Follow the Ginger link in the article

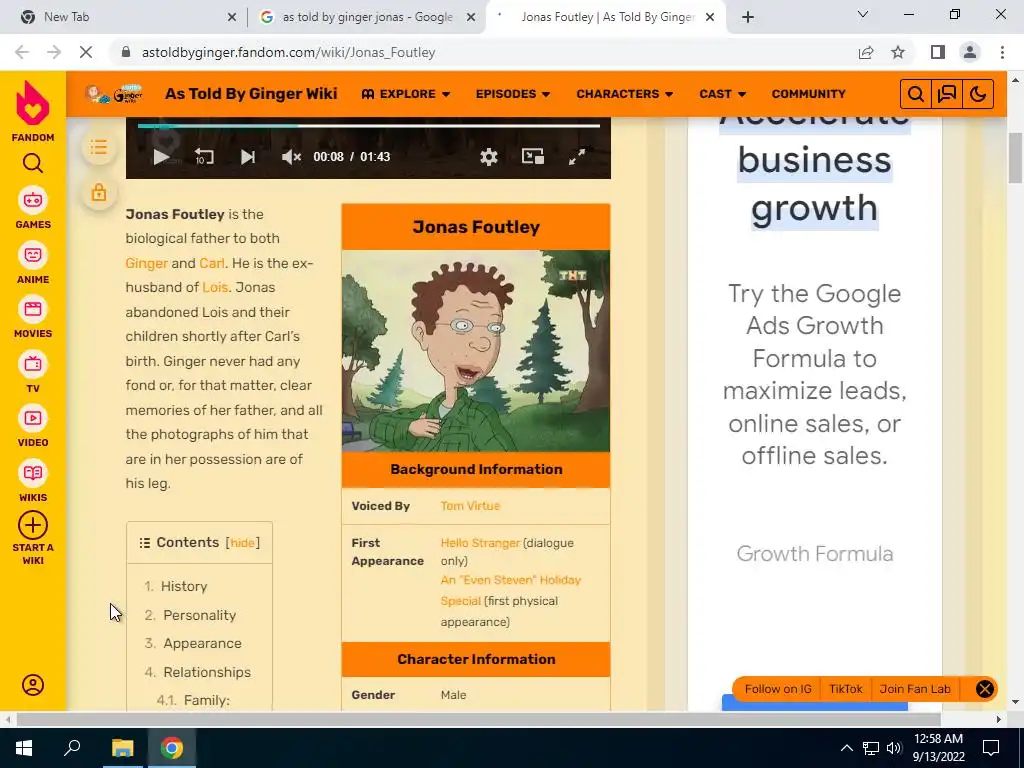click(x=146, y=263)
